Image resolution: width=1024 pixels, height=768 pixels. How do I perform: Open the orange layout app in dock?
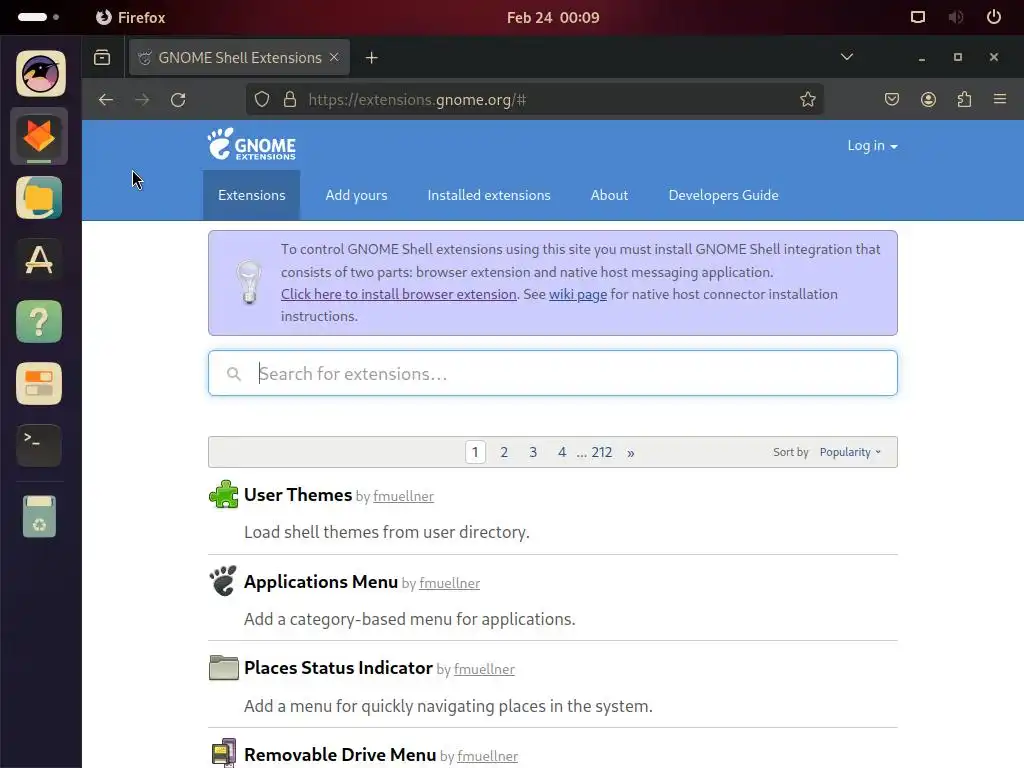[39, 383]
